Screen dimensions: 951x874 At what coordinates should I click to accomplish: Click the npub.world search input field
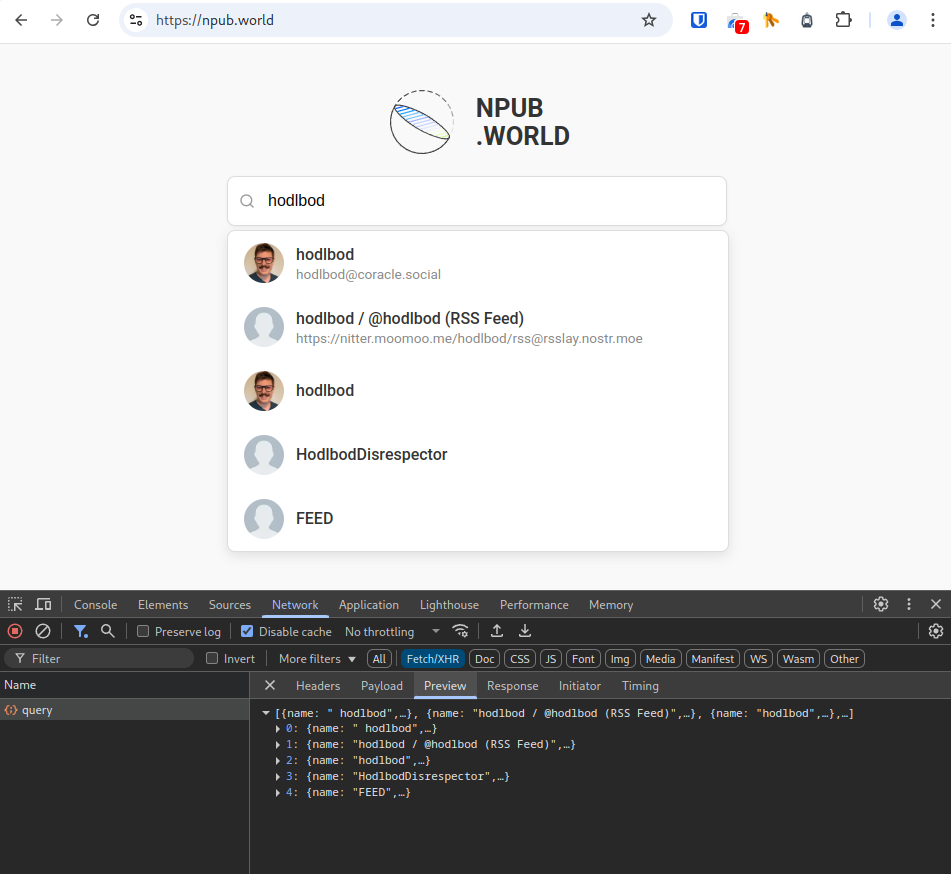(477, 201)
